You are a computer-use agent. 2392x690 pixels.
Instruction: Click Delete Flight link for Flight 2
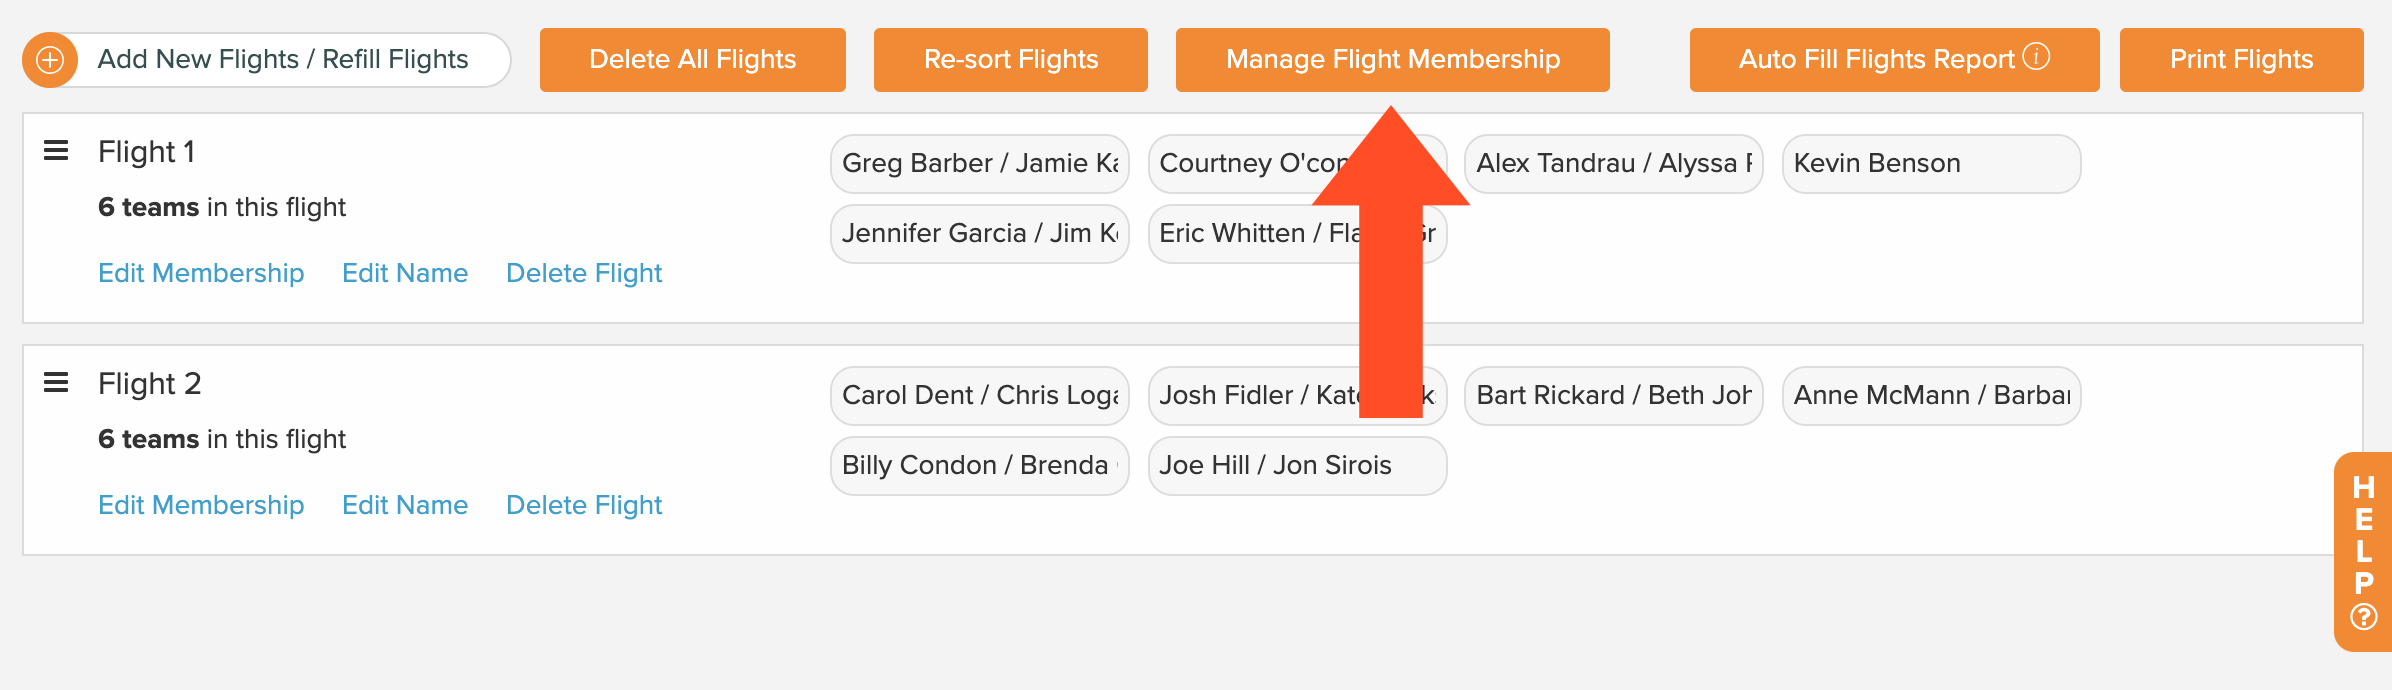click(x=584, y=505)
